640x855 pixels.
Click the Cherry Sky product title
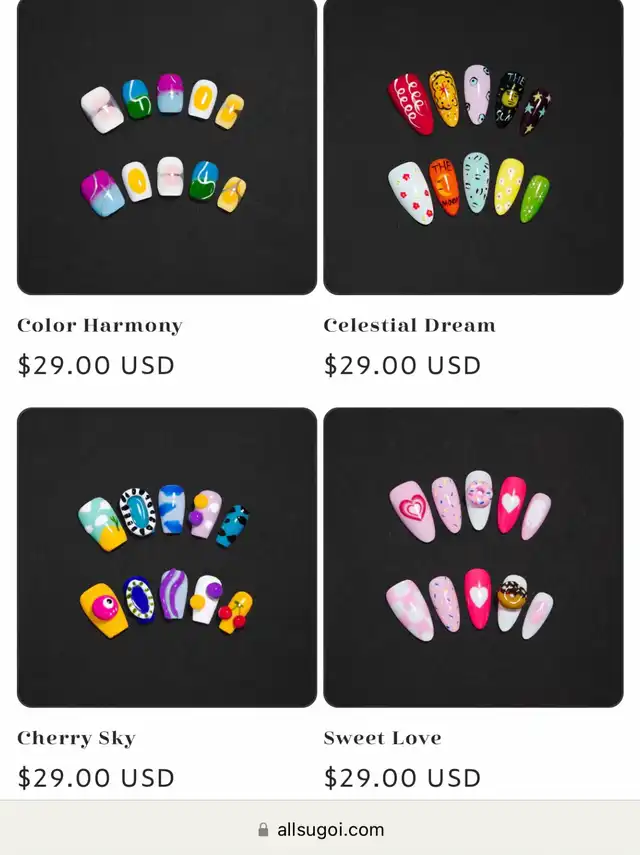click(76, 738)
